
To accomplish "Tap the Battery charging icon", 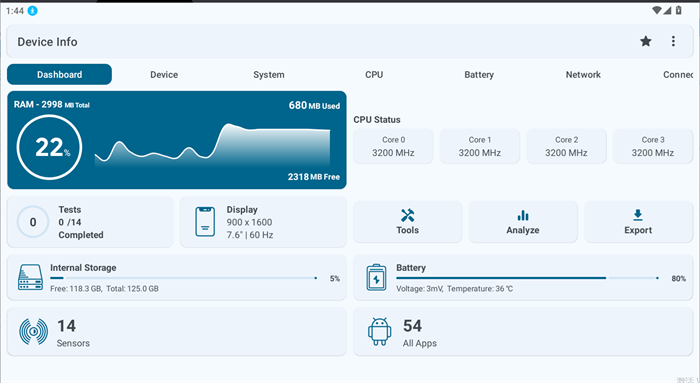I will pos(376,277).
